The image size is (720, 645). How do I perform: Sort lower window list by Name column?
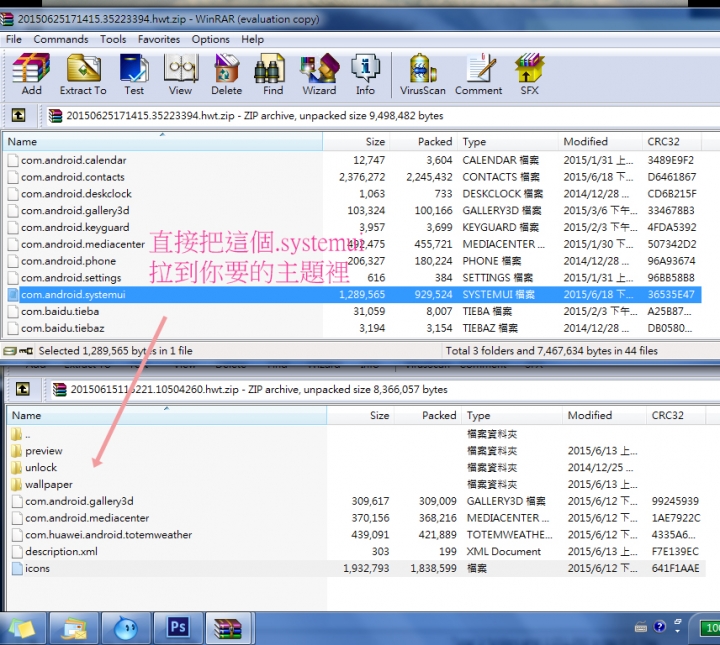[x=167, y=415]
